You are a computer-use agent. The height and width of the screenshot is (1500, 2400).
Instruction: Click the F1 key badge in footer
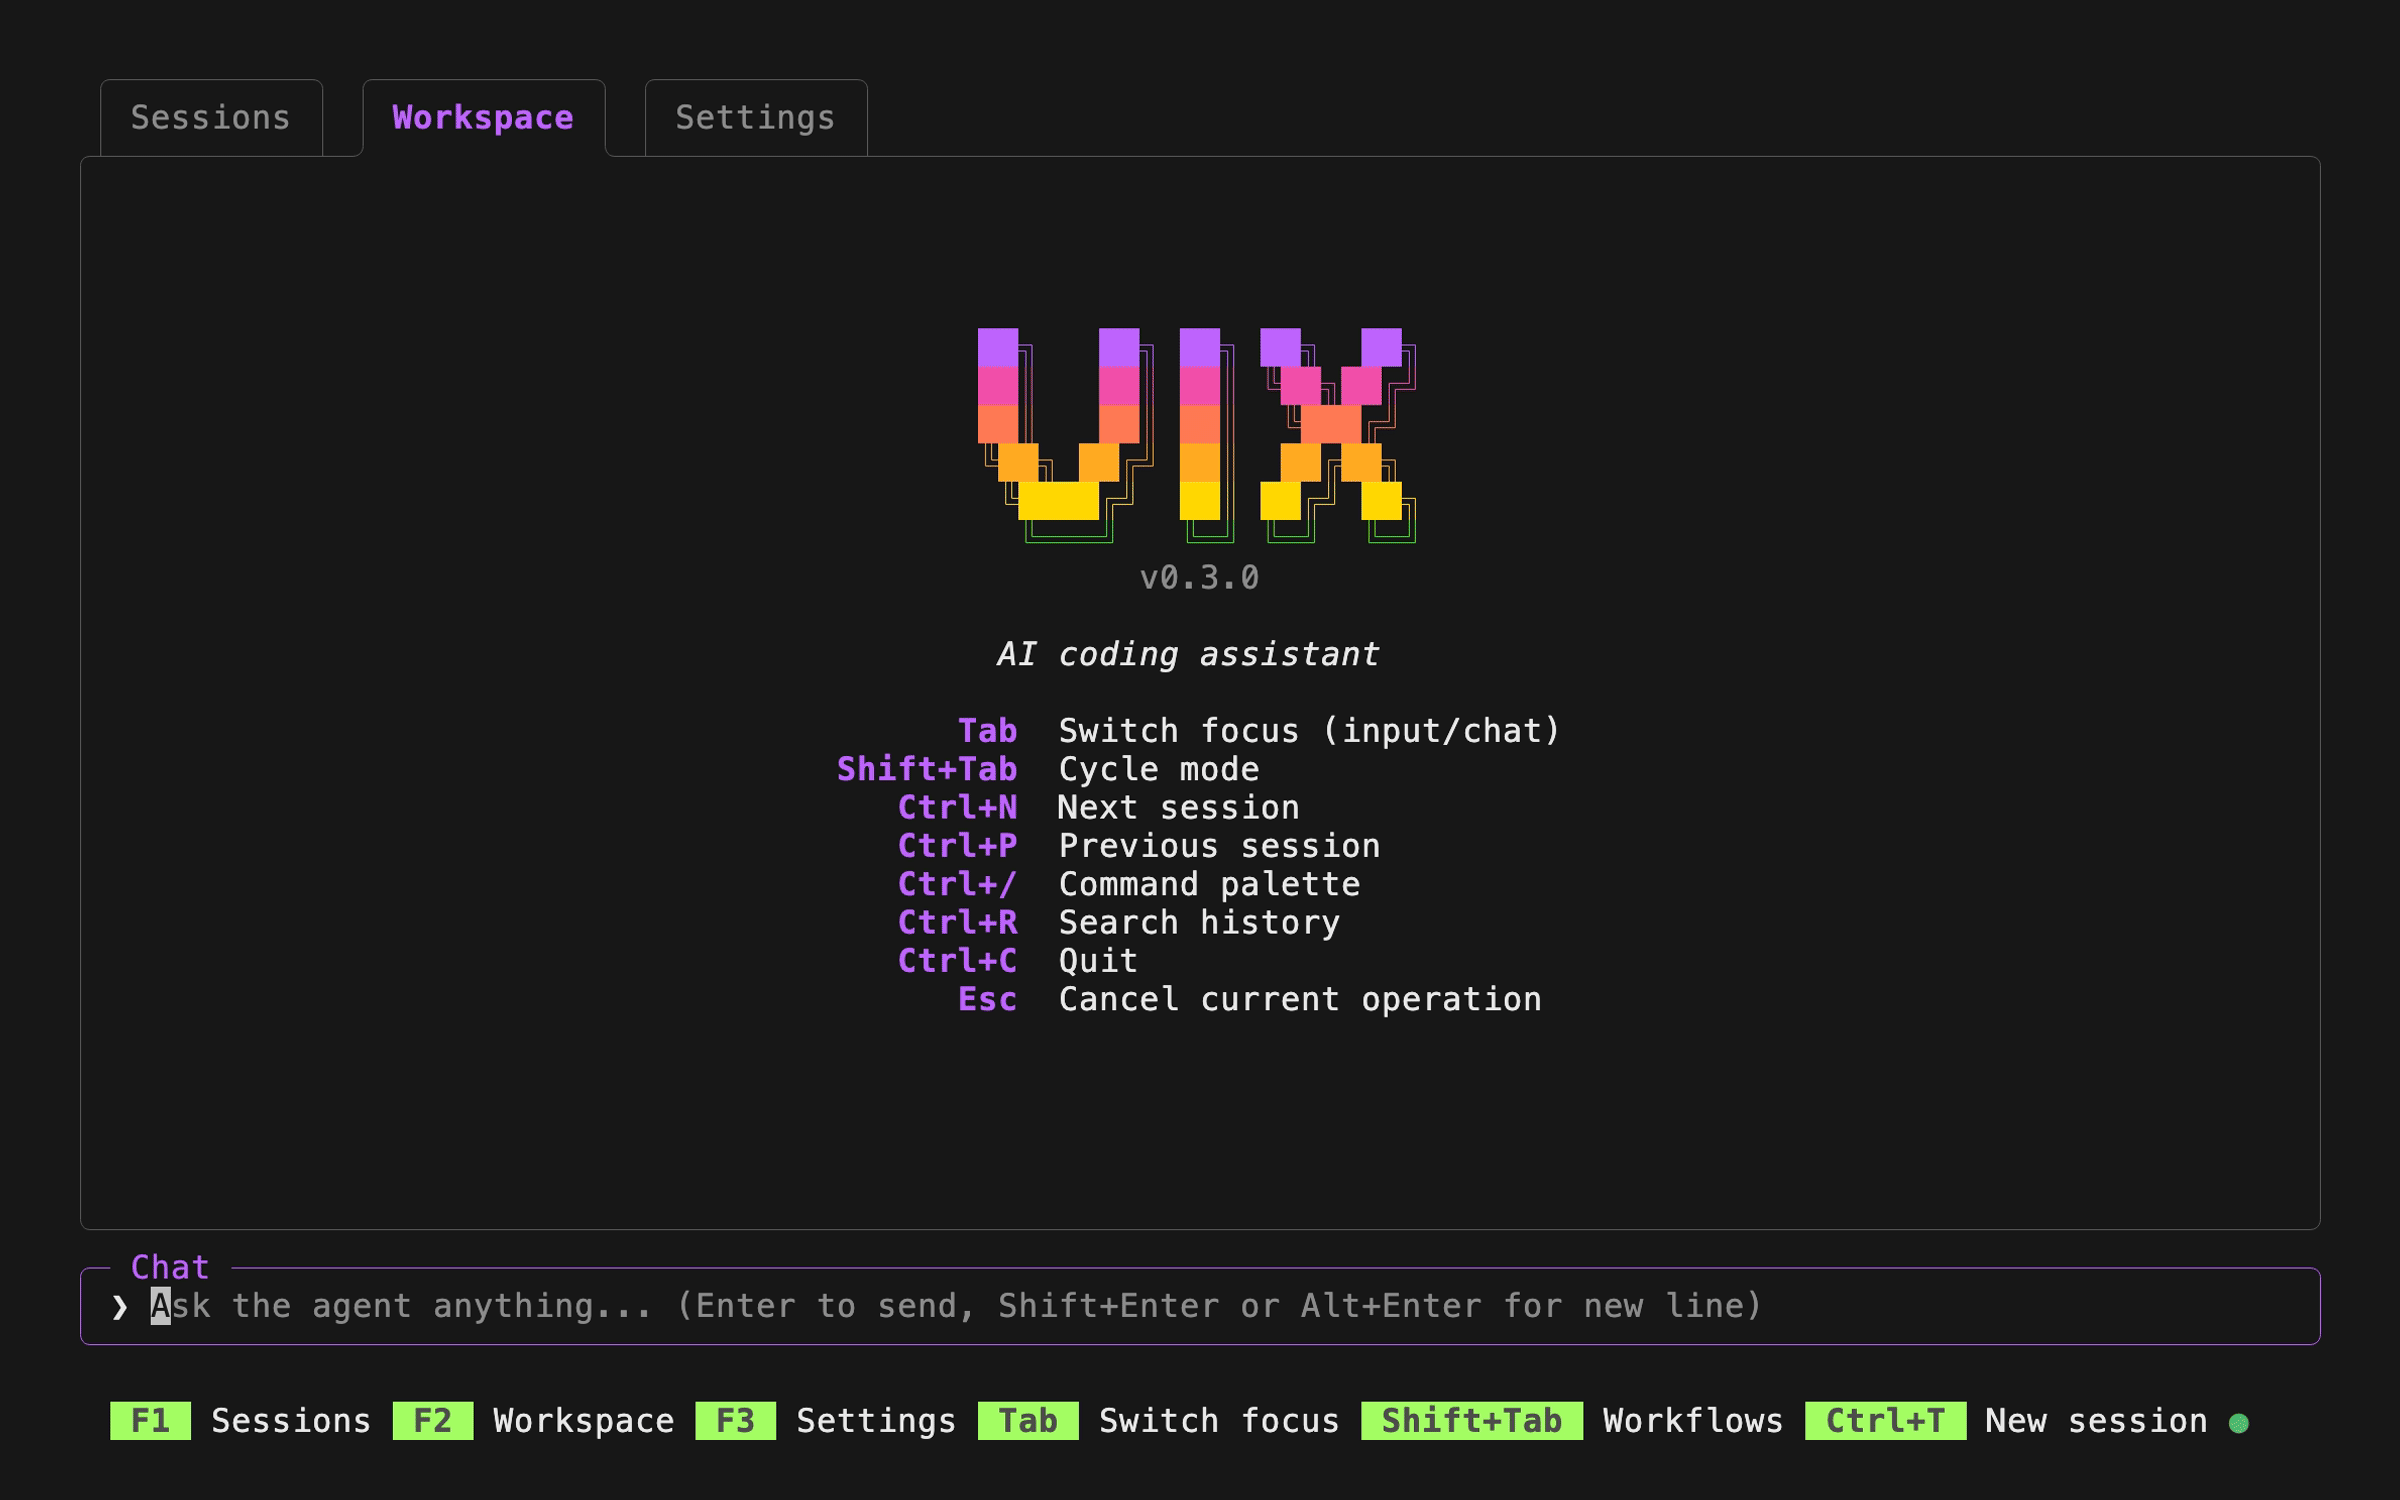pos(150,1421)
